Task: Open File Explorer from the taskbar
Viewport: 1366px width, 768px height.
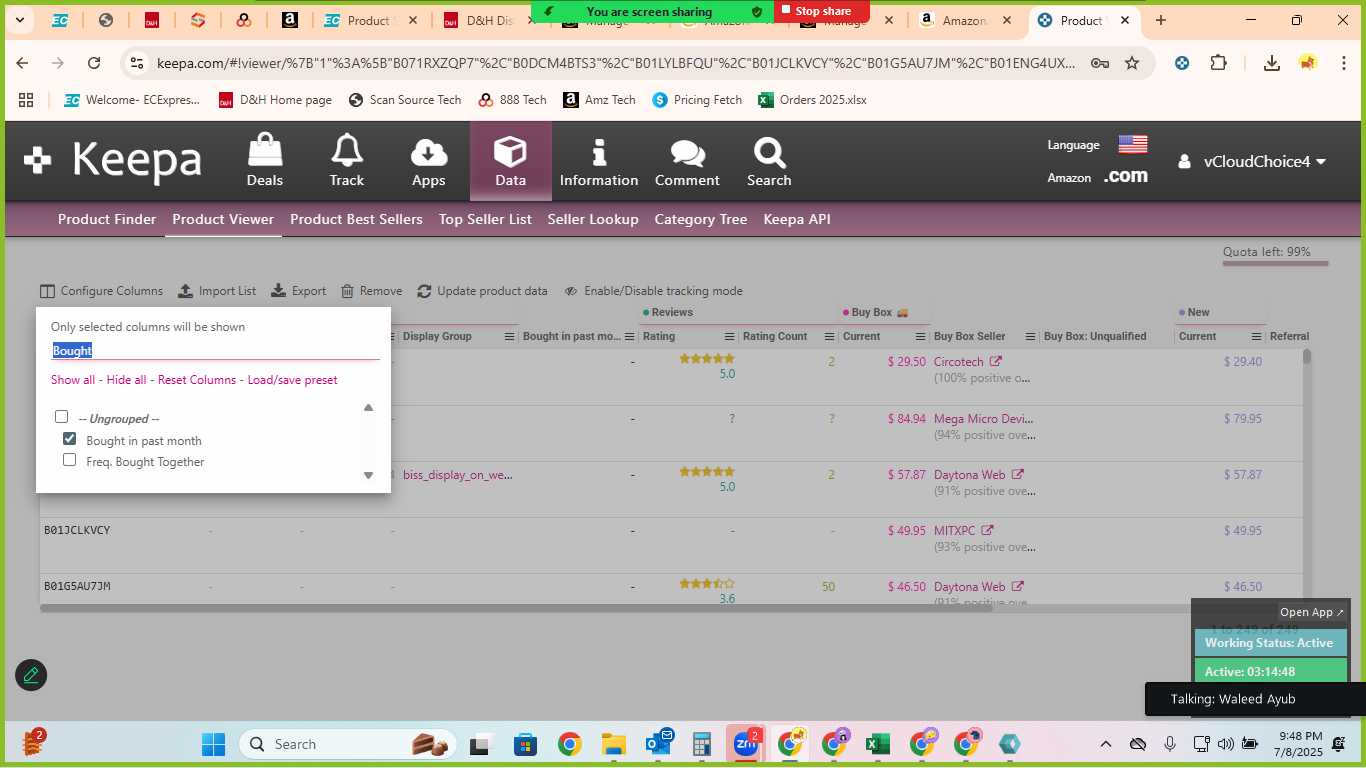Action: pos(613,744)
